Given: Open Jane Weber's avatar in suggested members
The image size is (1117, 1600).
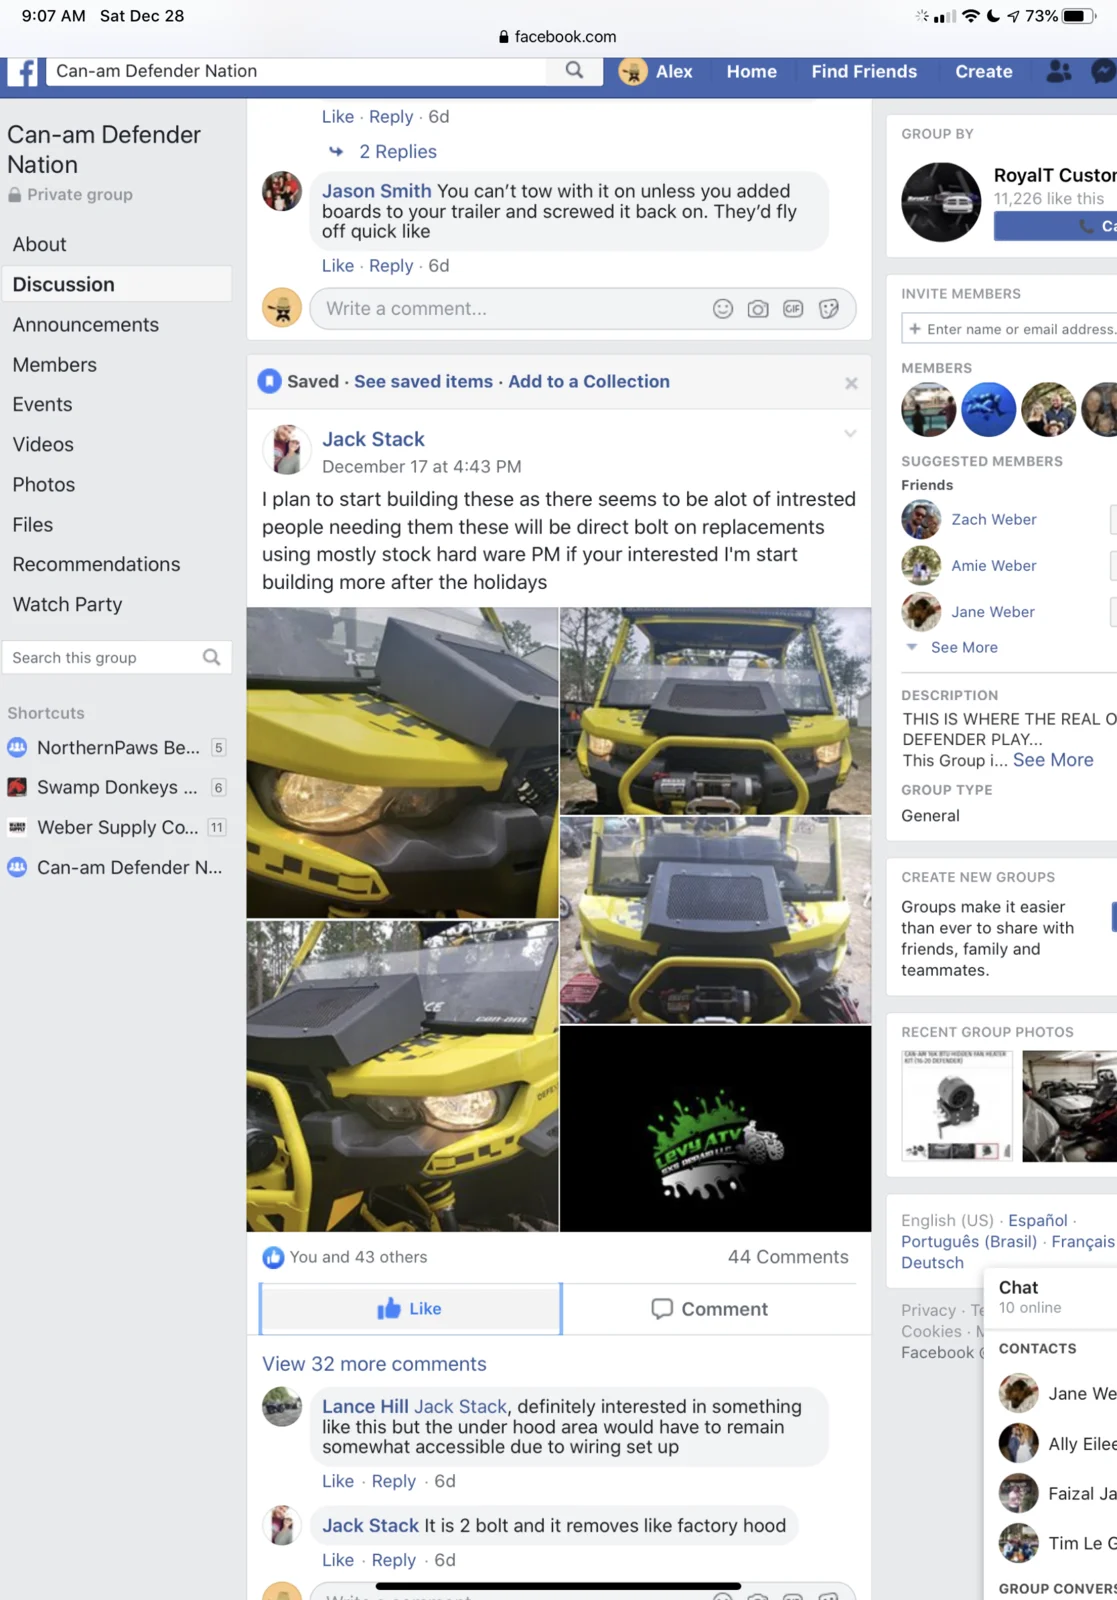Looking at the screenshot, I should [921, 612].
